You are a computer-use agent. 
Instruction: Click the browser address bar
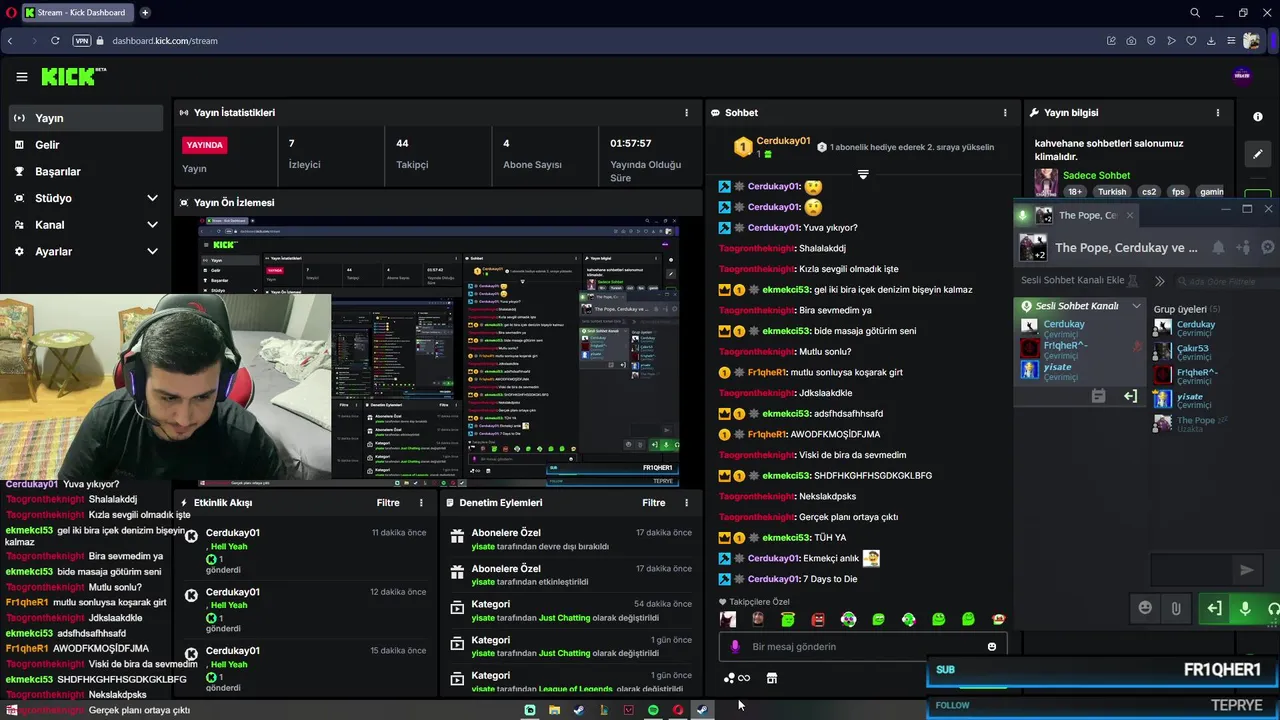click(x=600, y=41)
